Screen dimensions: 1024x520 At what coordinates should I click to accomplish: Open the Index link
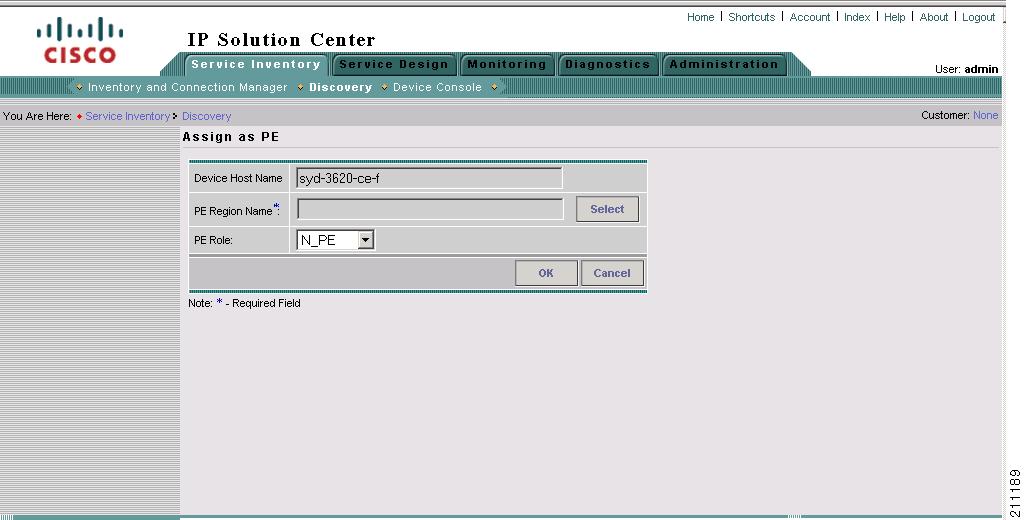pyautogui.click(x=857, y=18)
